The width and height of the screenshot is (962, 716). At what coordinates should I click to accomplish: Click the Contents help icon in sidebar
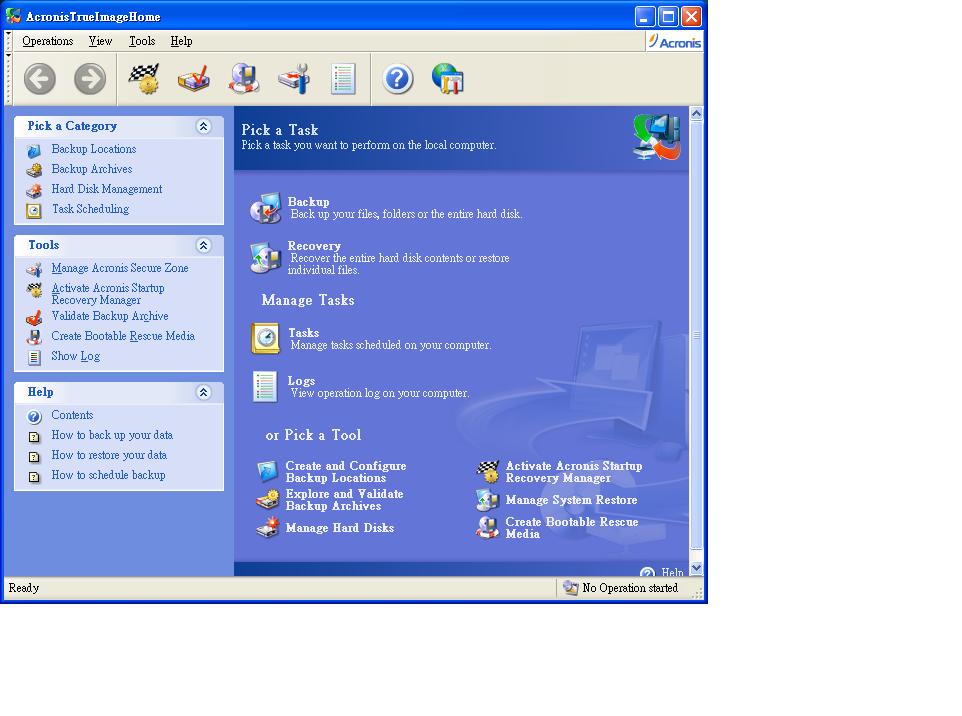coord(34,417)
